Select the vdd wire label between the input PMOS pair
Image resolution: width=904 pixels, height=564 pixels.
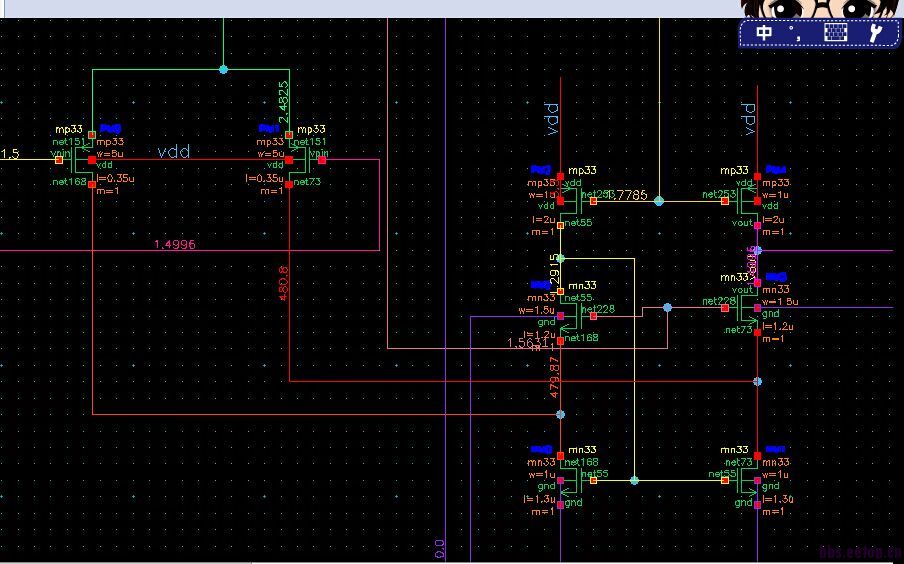click(174, 152)
